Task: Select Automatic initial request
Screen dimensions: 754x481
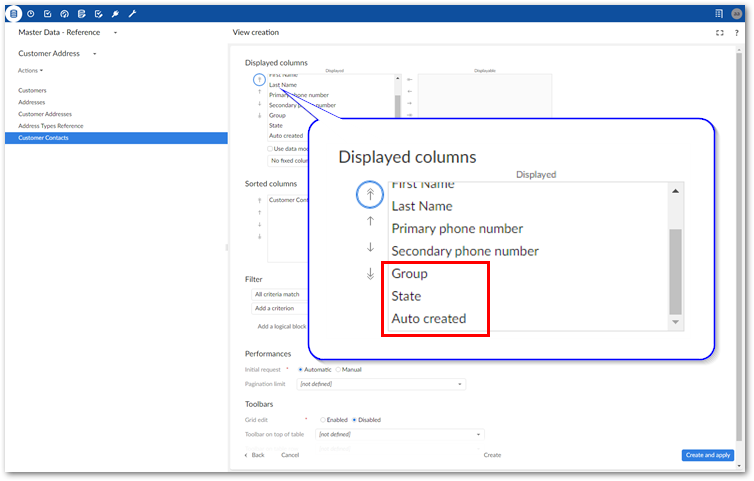Action: pos(301,369)
